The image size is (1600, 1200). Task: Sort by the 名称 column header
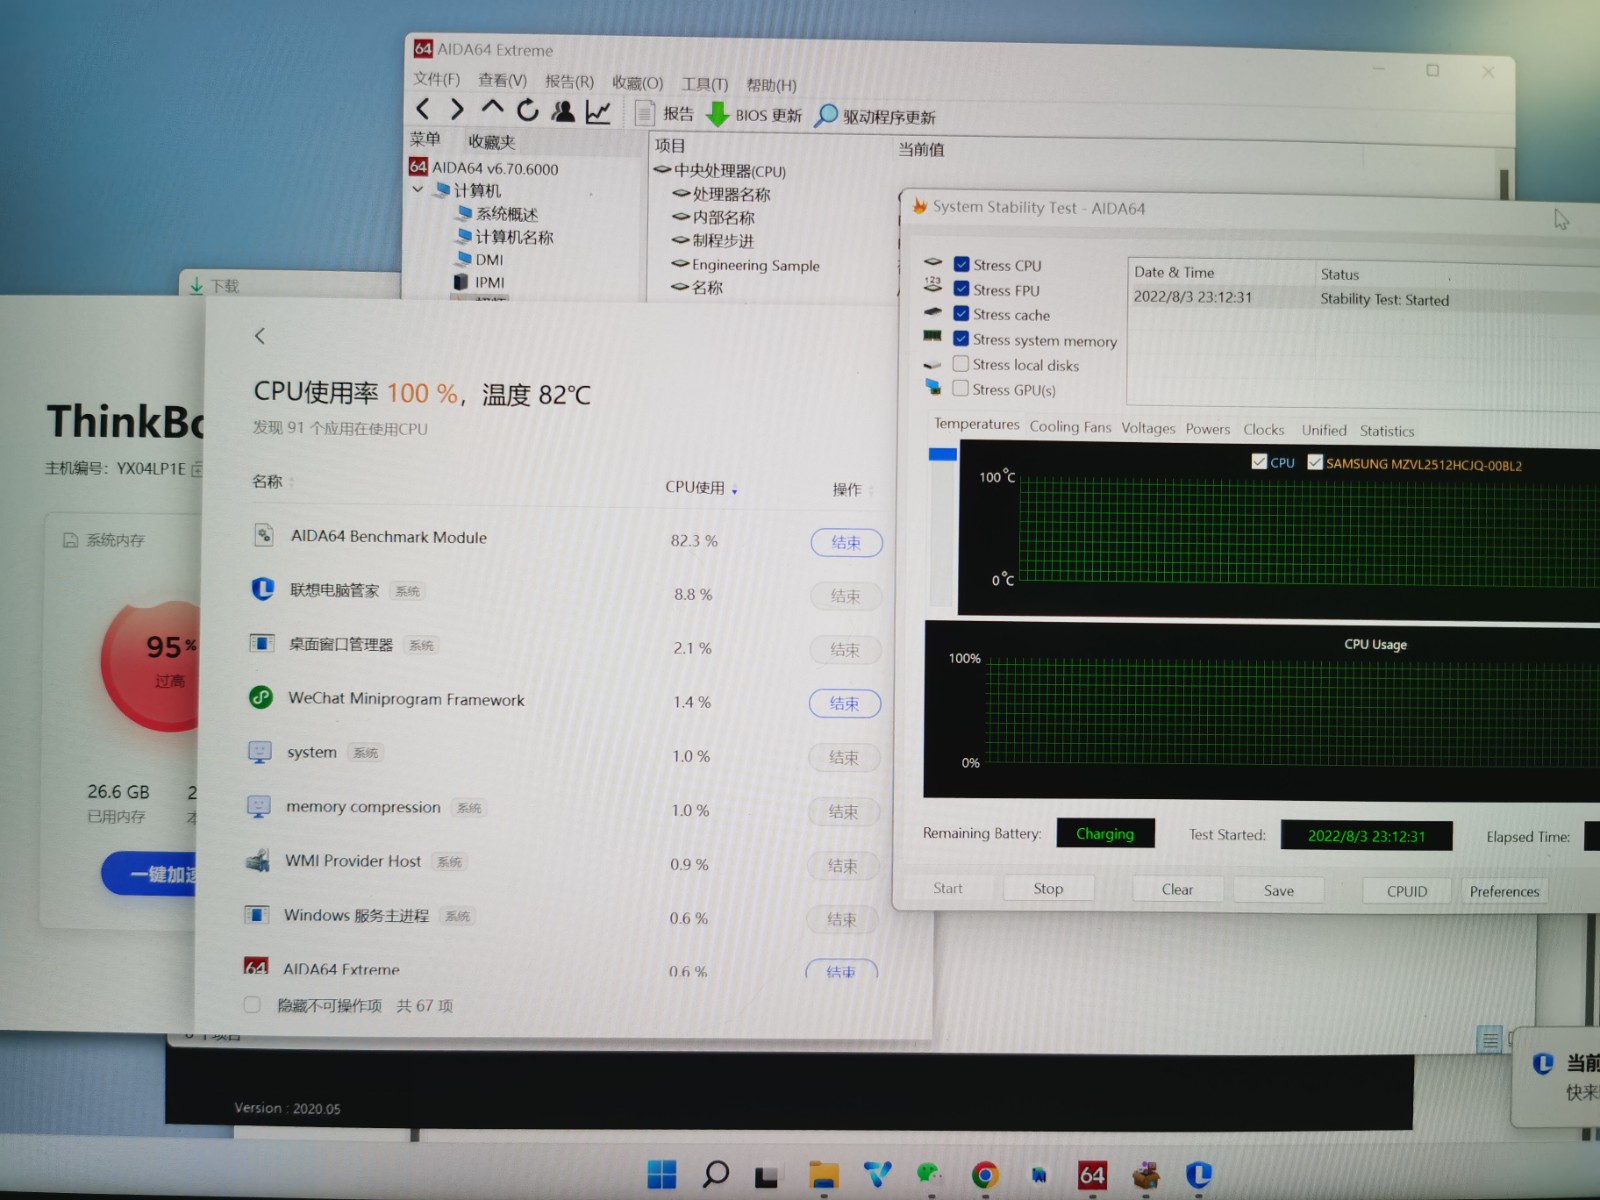[272, 481]
